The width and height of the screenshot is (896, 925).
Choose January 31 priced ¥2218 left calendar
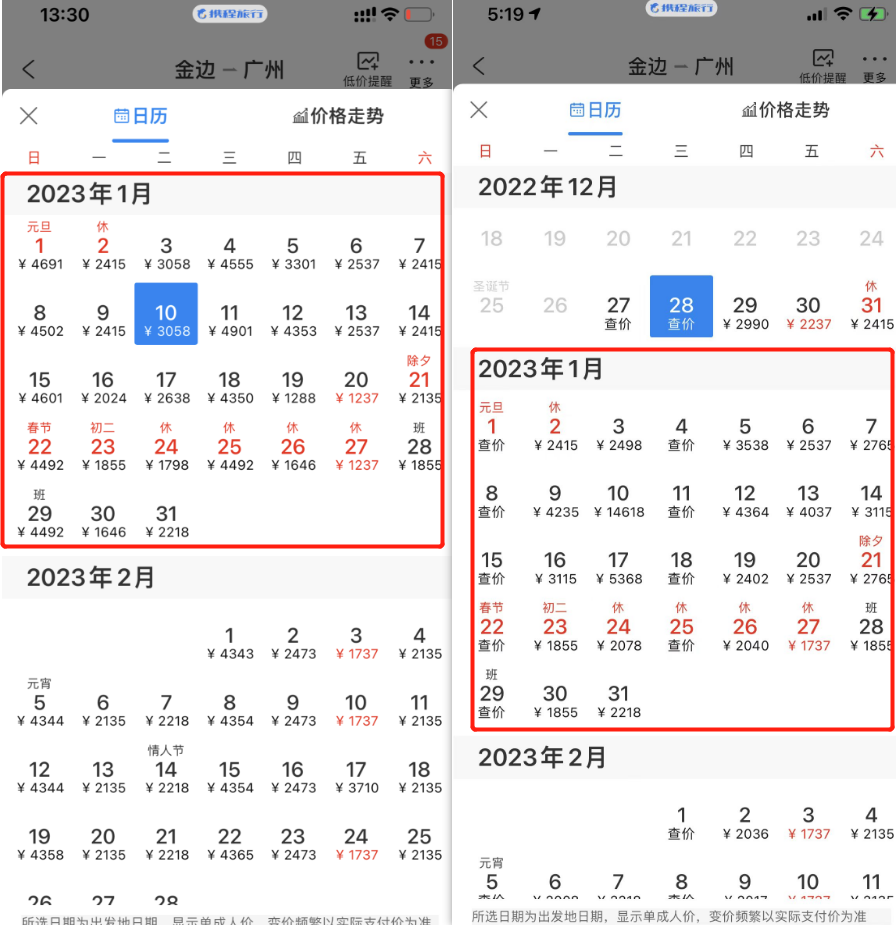pyautogui.click(x=166, y=521)
